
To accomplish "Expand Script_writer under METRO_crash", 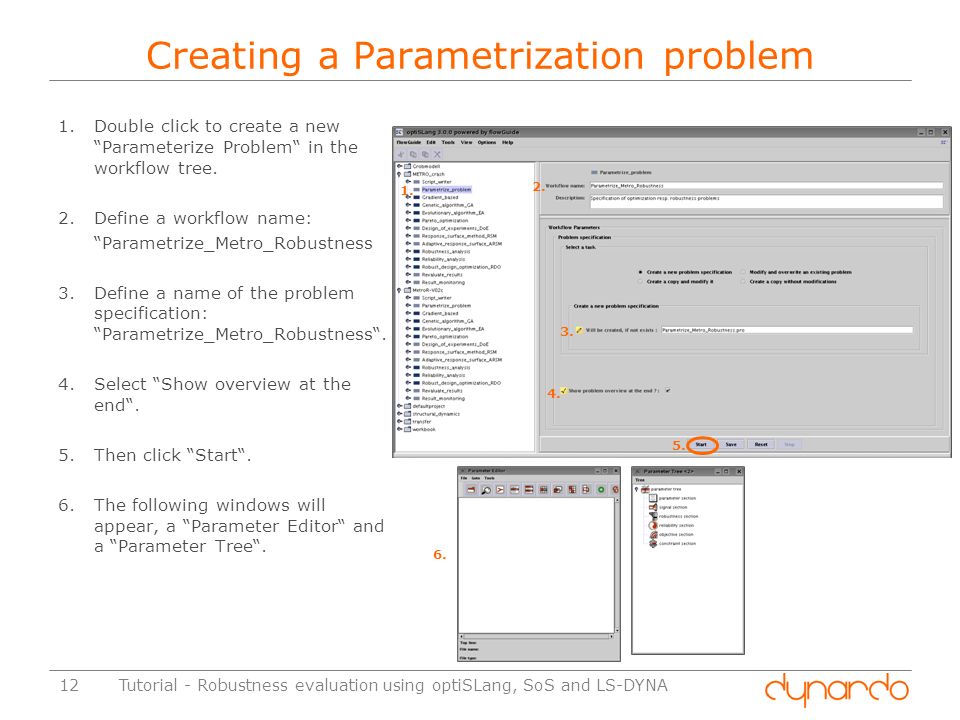I will pyautogui.click(x=408, y=182).
